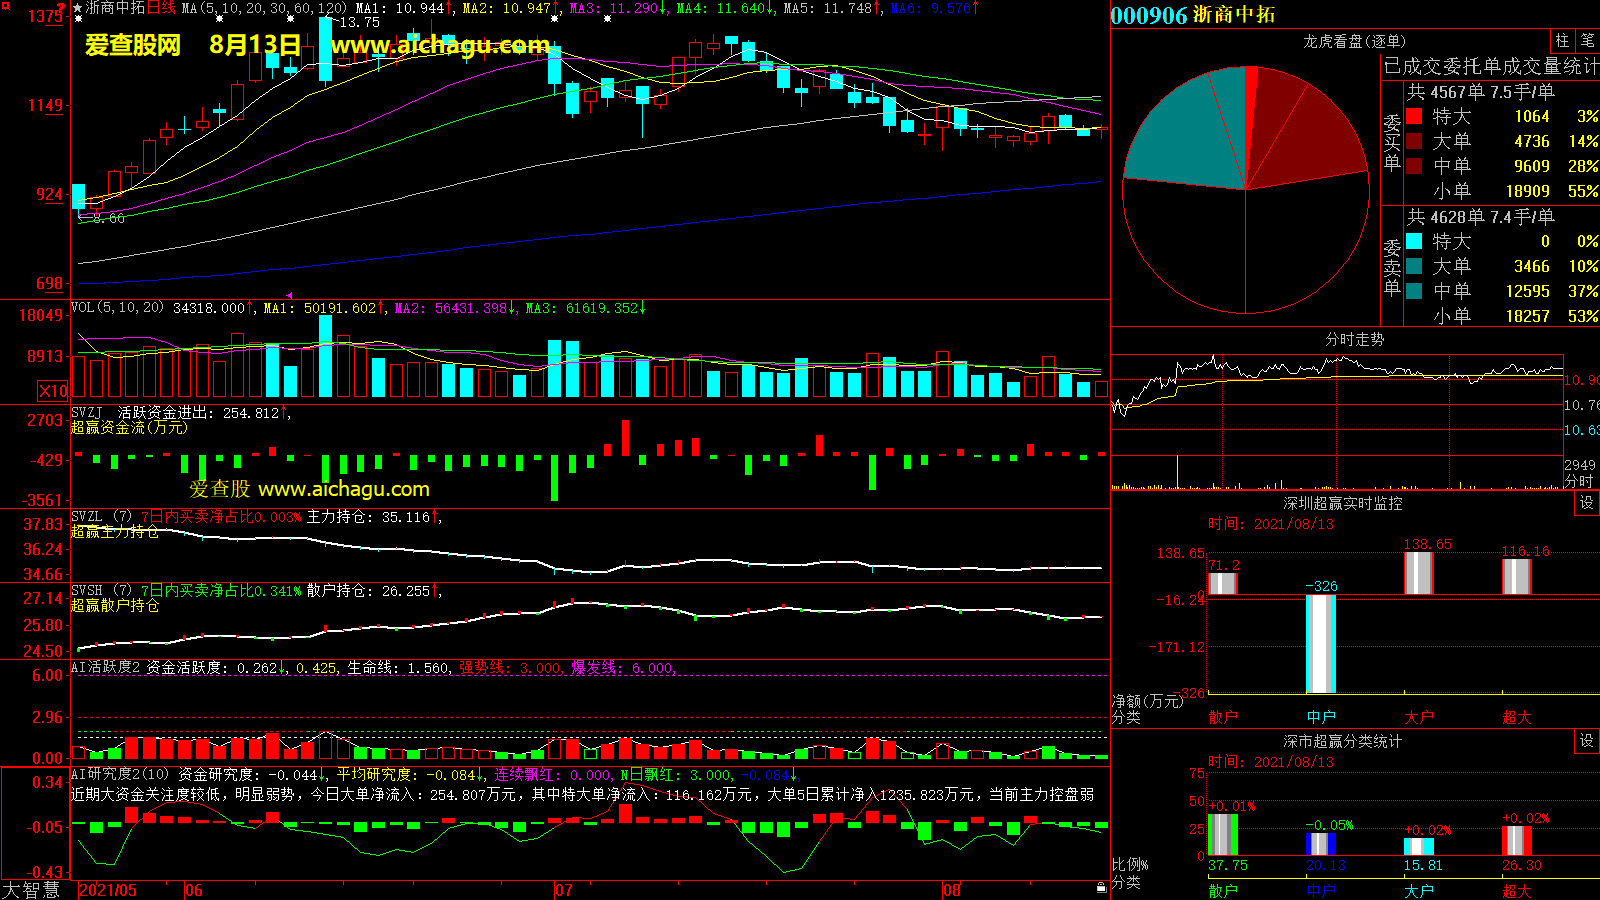
Task: Select the 龙虎看盘(逐单) panel title
Action: (1354, 41)
